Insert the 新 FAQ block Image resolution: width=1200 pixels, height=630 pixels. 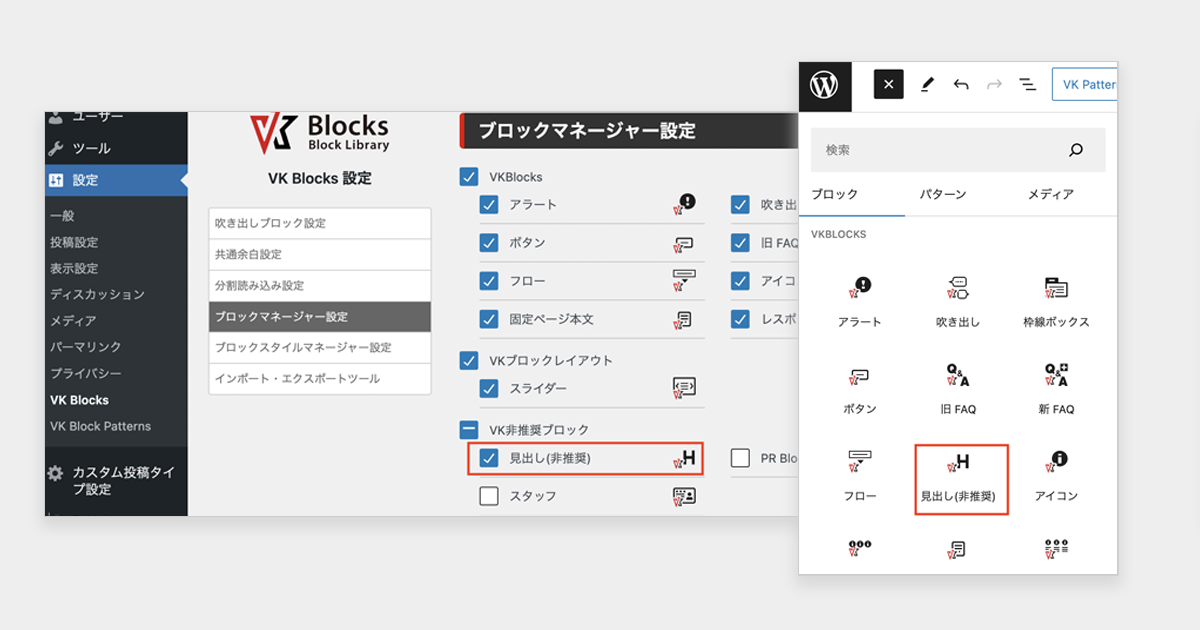pyautogui.click(x=1056, y=388)
